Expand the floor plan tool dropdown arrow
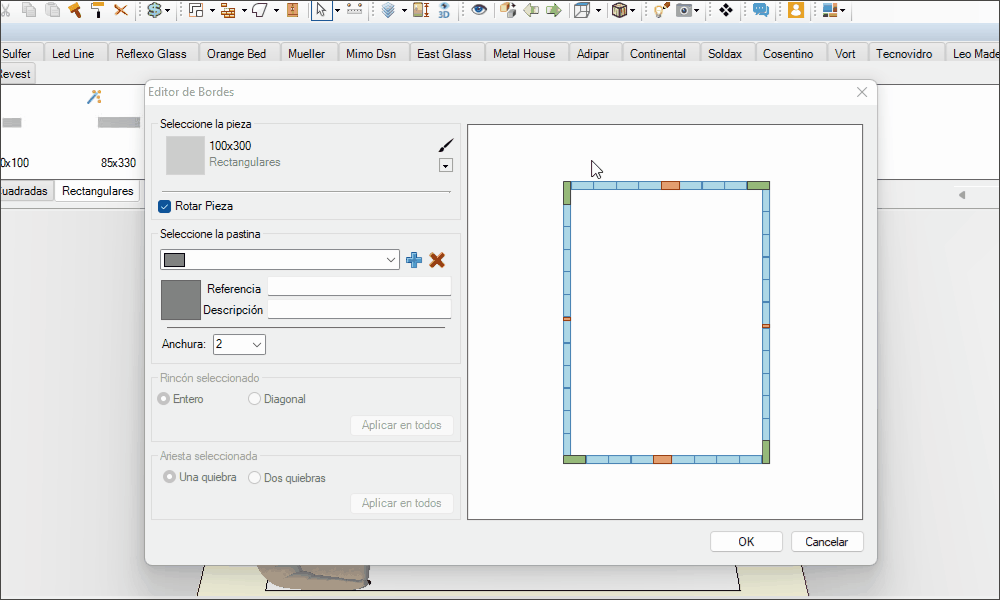This screenshot has height=600, width=1000. (212, 11)
